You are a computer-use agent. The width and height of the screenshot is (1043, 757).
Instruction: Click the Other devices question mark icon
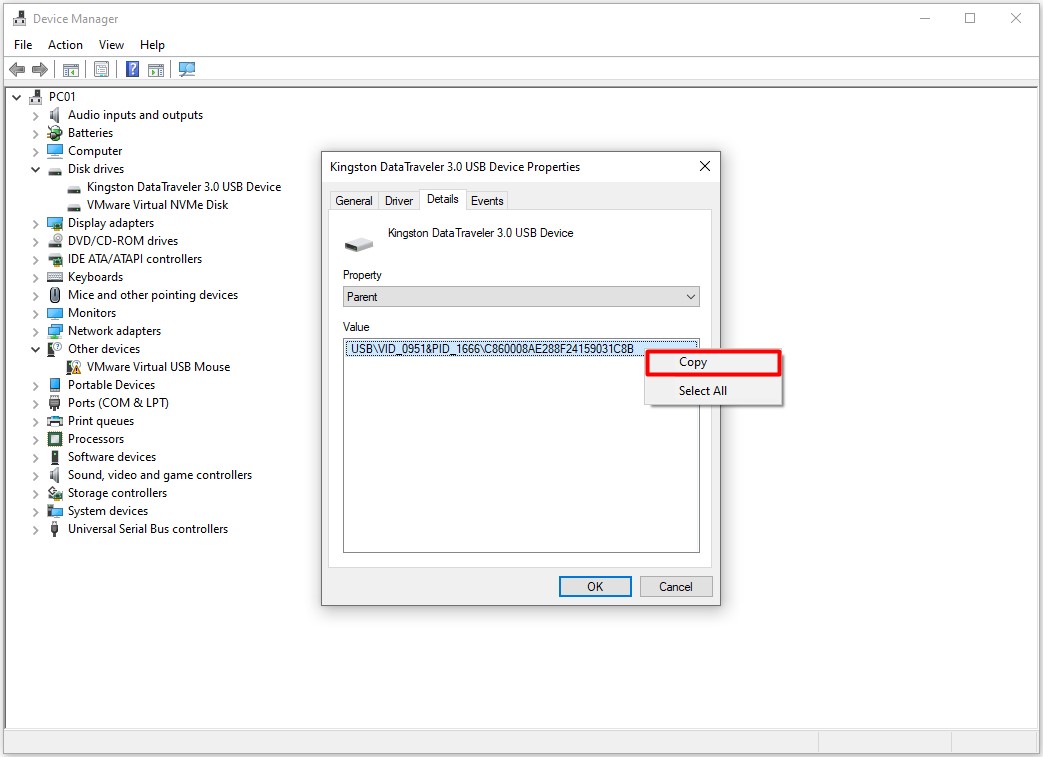55,349
